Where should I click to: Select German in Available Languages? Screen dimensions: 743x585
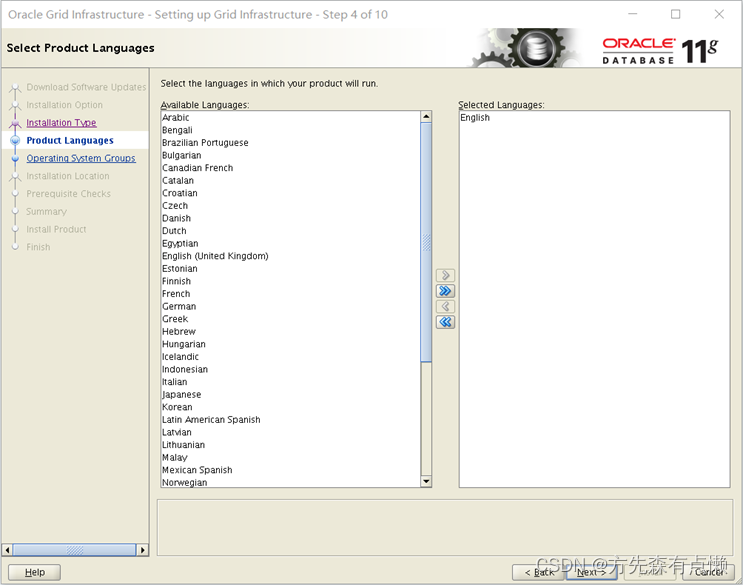290,306
